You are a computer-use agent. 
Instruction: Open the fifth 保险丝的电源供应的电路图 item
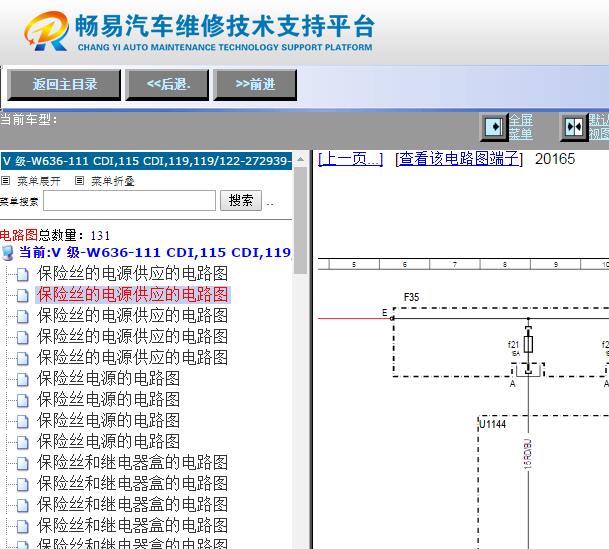point(132,358)
